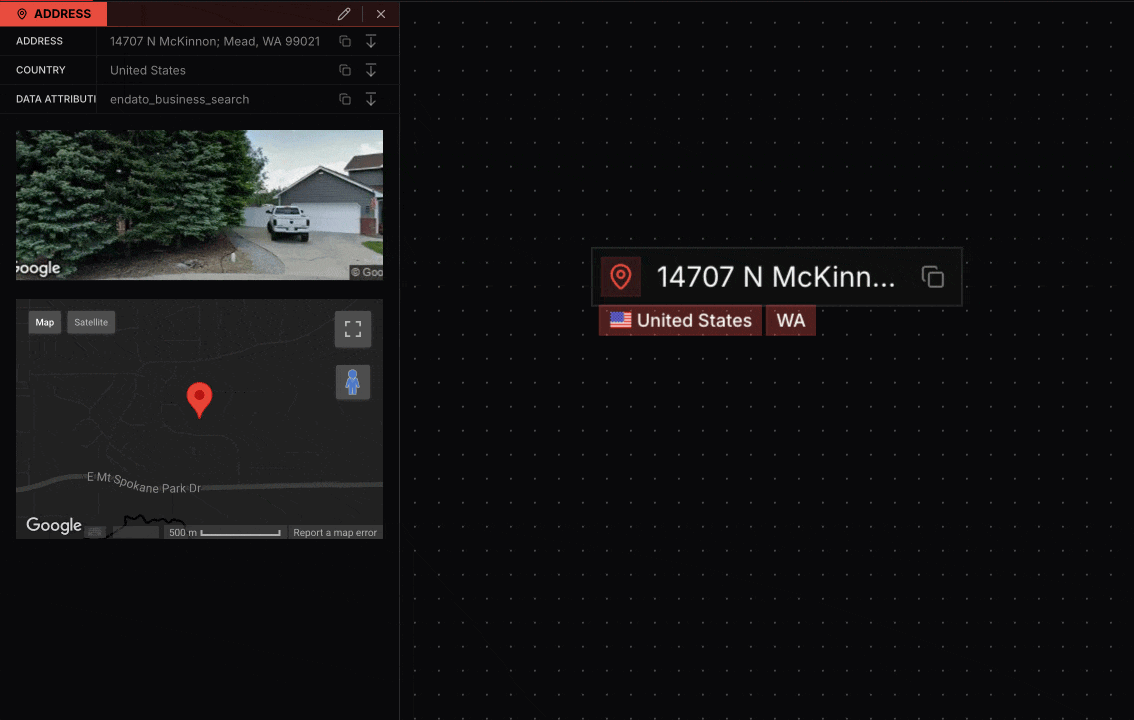This screenshot has height=720, width=1134.
Task: Select the address text 14707 N McKinnon; Mead
Action: click(x=215, y=41)
